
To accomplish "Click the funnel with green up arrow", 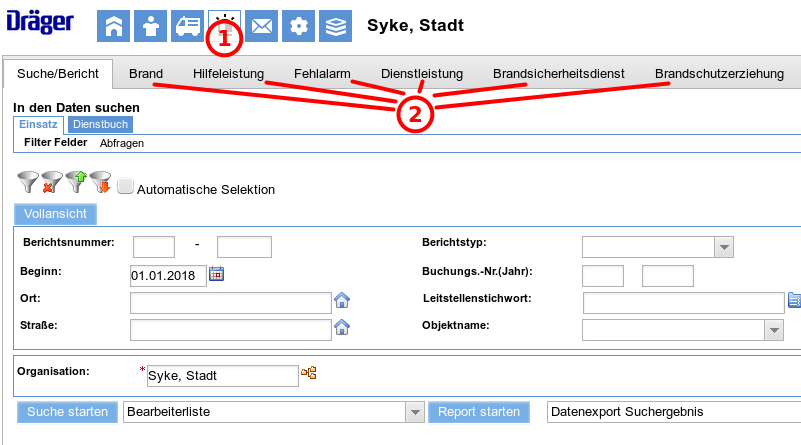I will [77, 182].
